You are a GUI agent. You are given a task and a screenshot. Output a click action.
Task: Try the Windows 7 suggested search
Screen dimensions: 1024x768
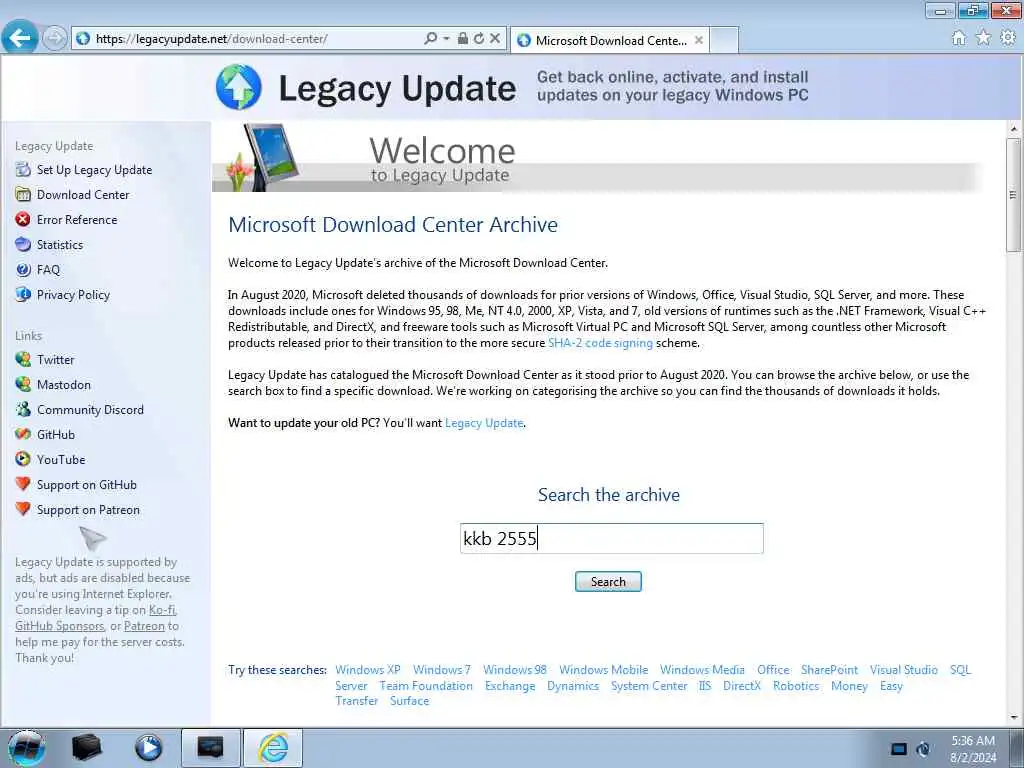point(441,669)
